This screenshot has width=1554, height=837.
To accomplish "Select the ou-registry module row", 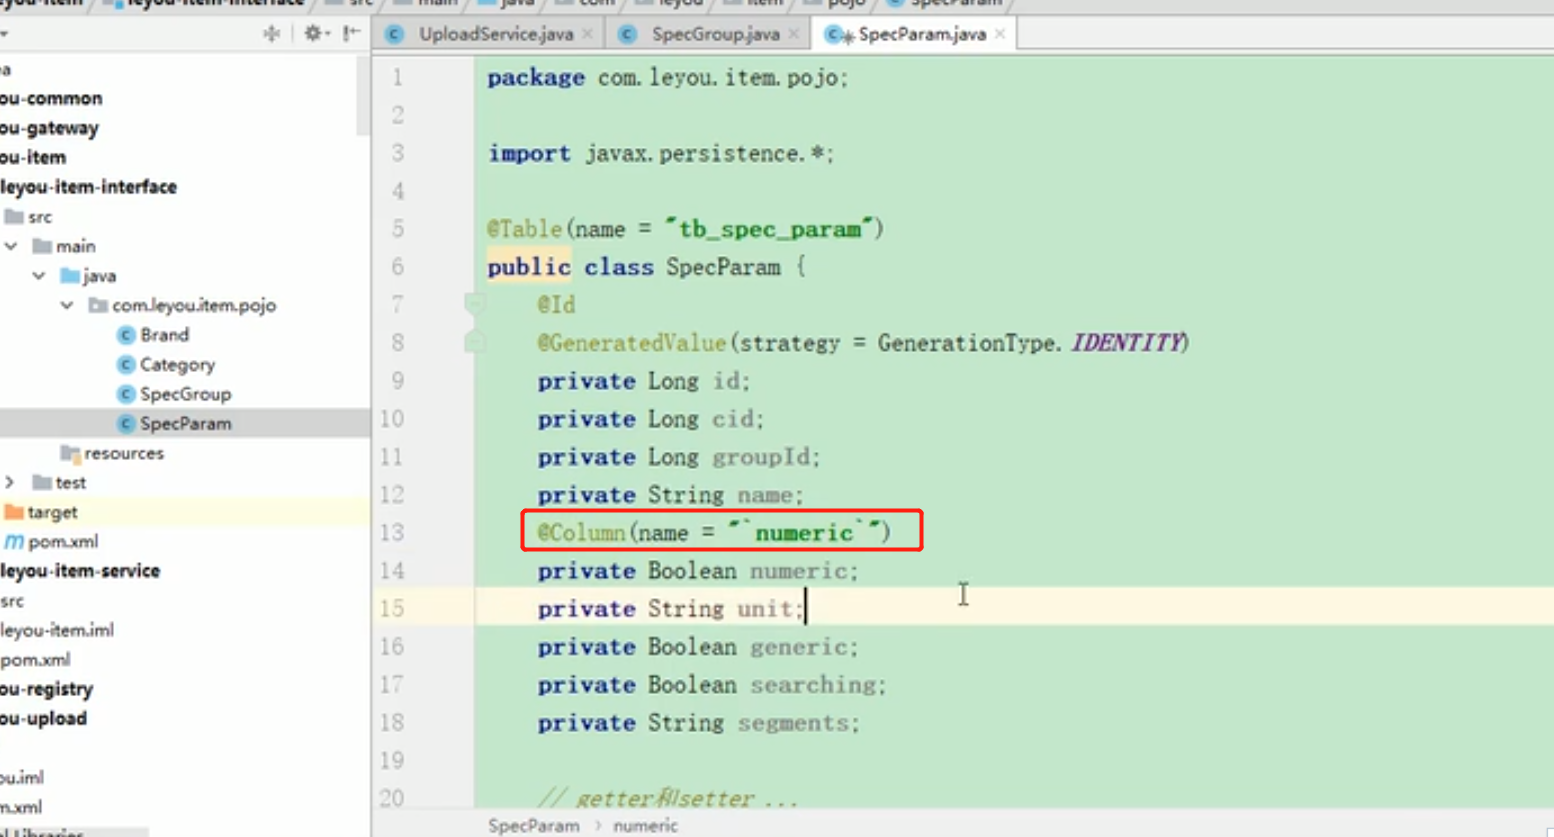I will pos(46,689).
